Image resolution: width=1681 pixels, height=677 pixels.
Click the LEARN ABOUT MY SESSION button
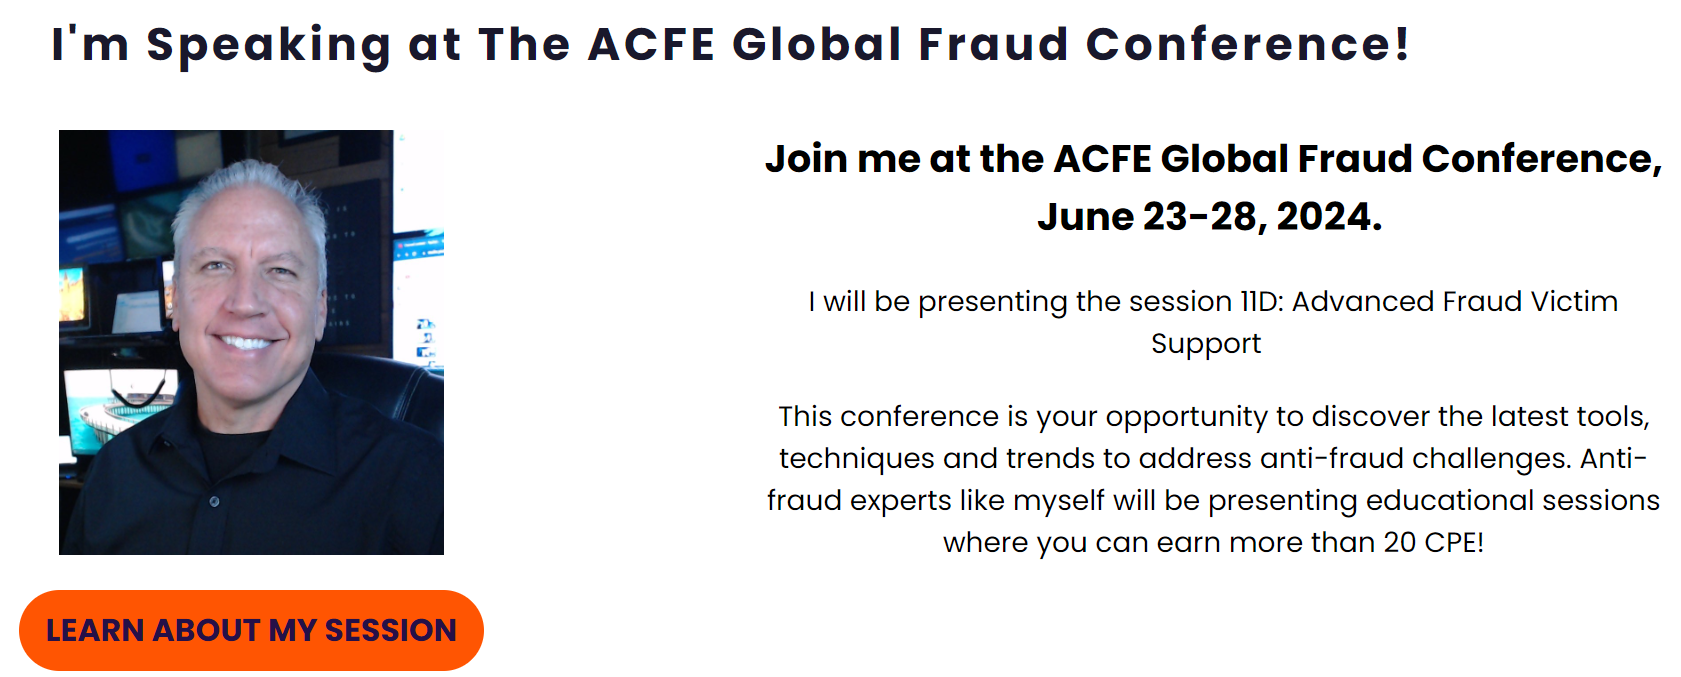[x=251, y=630]
